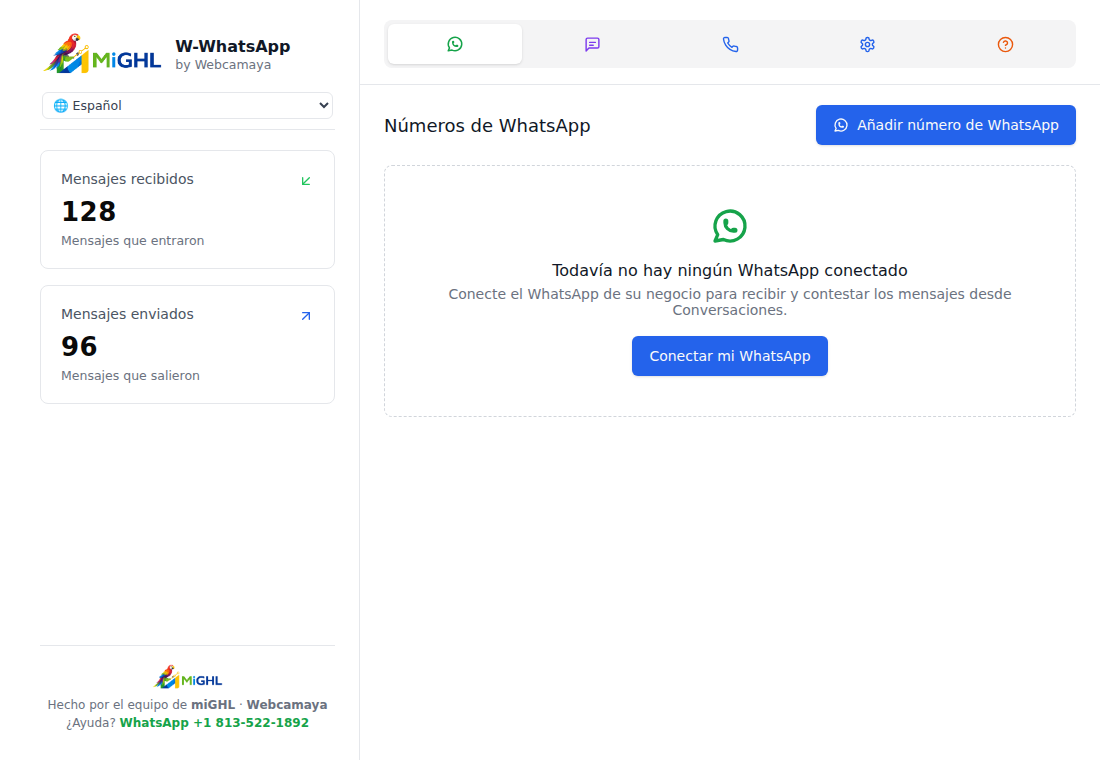Click the 'Mensajes que entraron' caption
The height and width of the screenshot is (760, 1100).
point(133,241)
